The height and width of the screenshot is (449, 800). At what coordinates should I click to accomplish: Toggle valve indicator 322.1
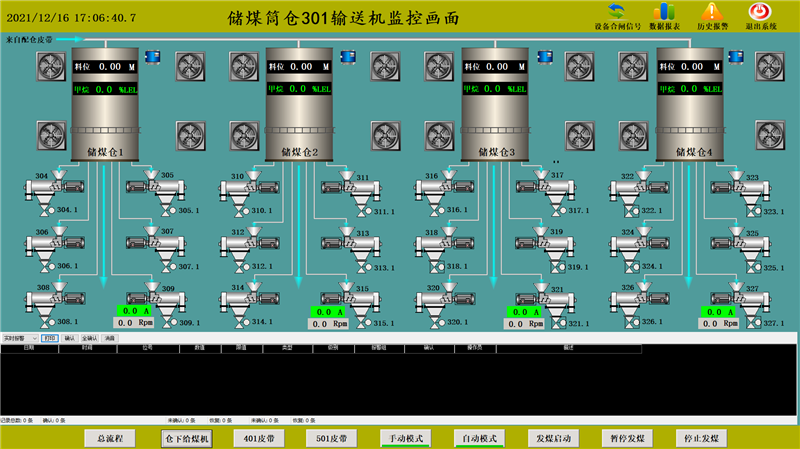click(x=632, y=211)
